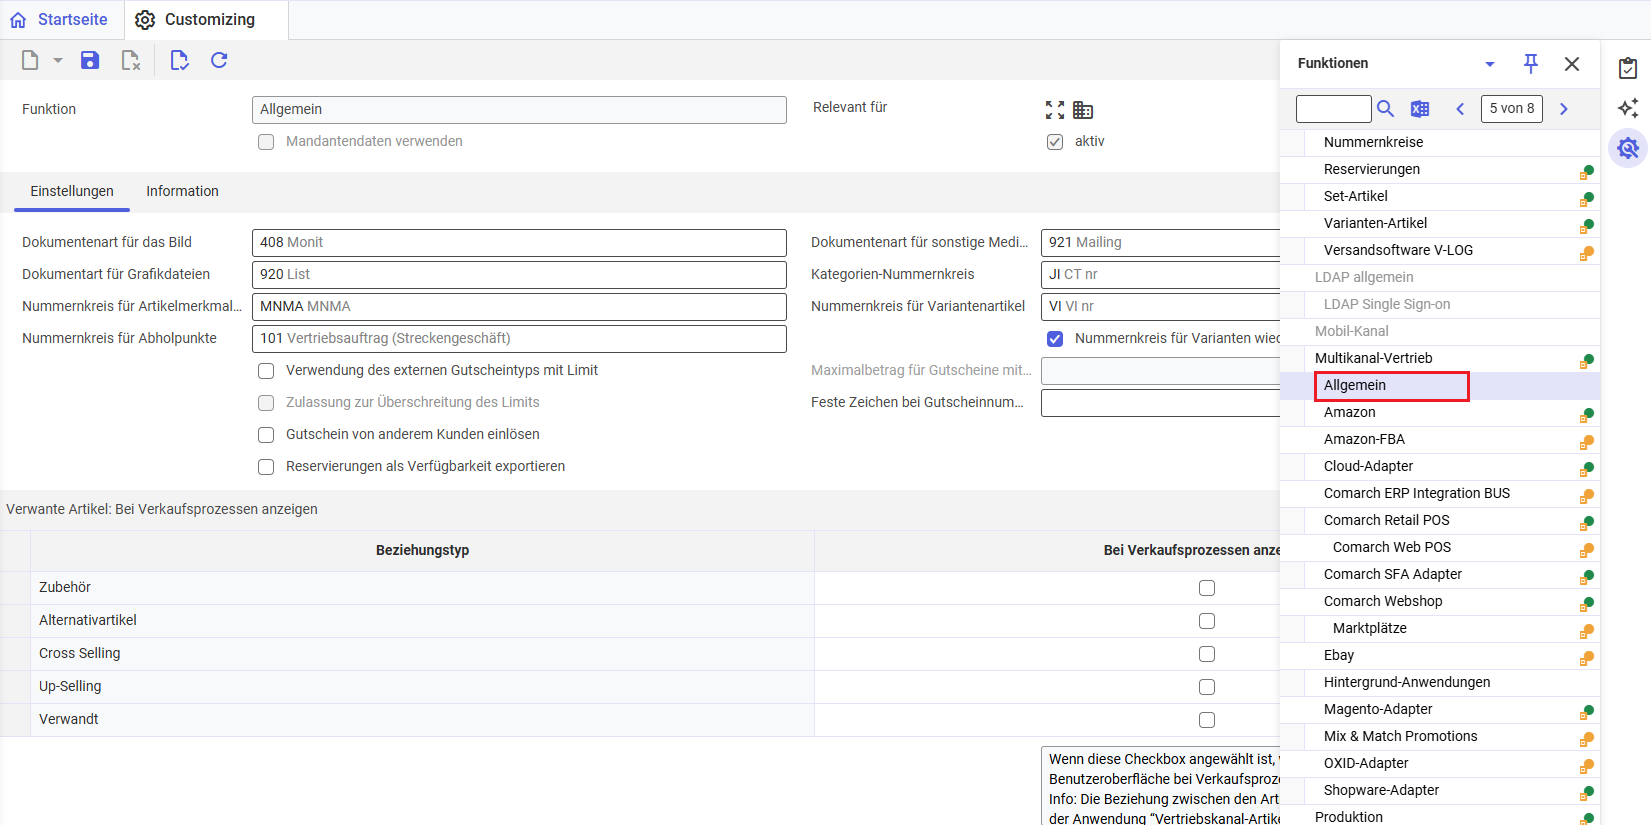This screenshot has height=825, width=1651.
Task: Click the magnifier search icon in Funktionen
Action: point(1385,109)
